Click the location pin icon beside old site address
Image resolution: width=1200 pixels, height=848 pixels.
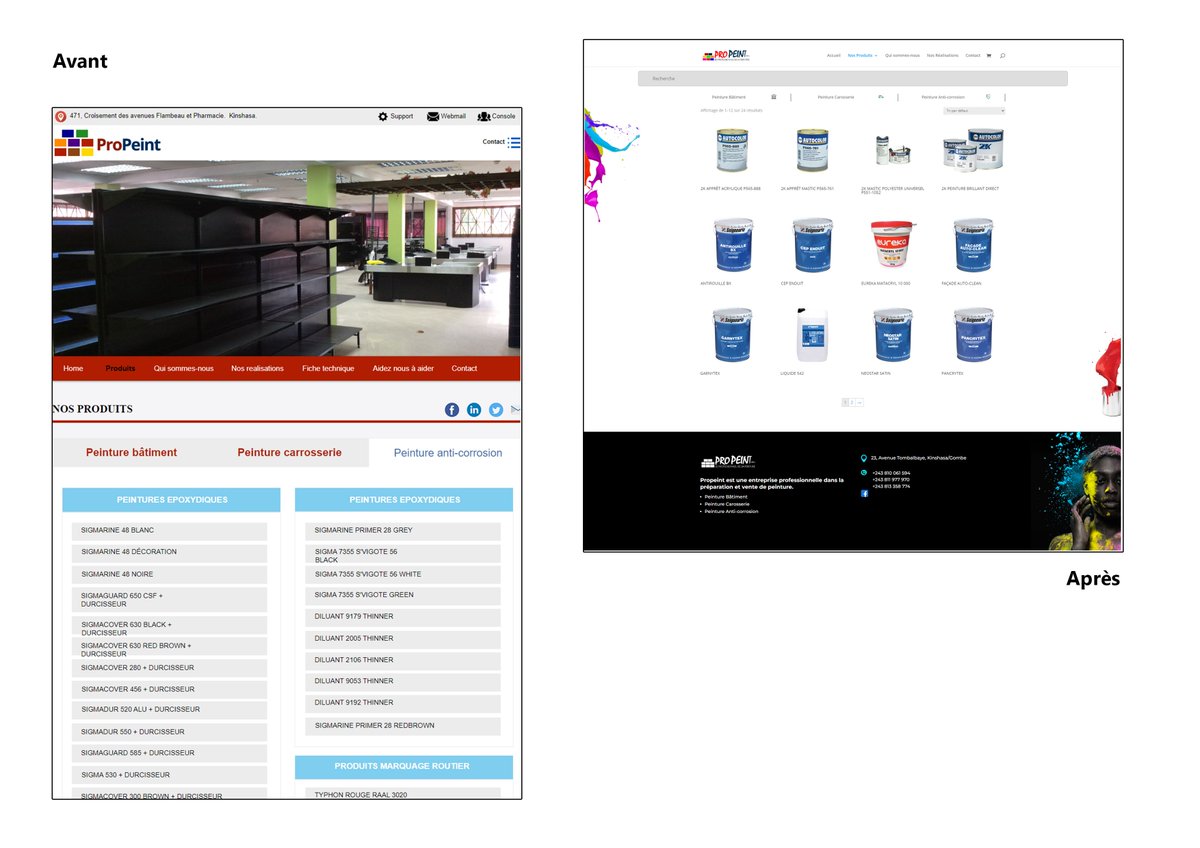click(x=61, y=116)
